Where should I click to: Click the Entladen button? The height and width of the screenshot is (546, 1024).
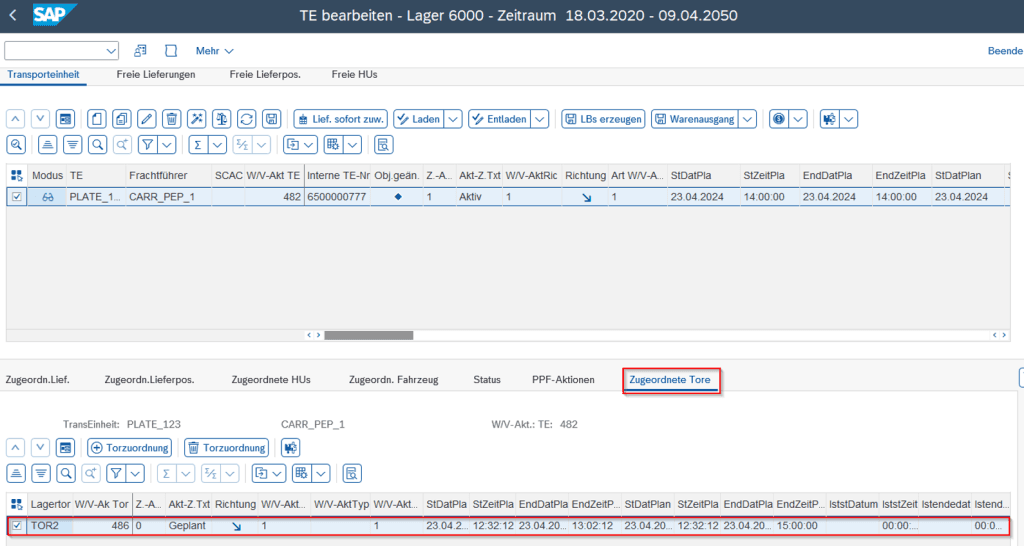pyautogui.click(x=500, y=119)
